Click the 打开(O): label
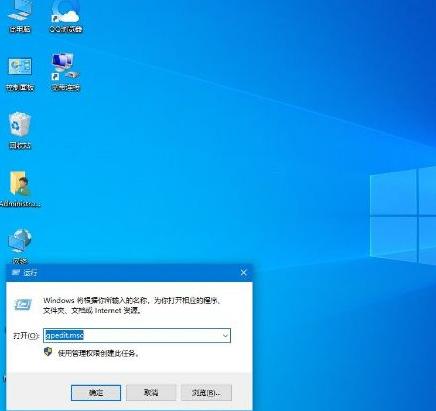 [26, 335]
